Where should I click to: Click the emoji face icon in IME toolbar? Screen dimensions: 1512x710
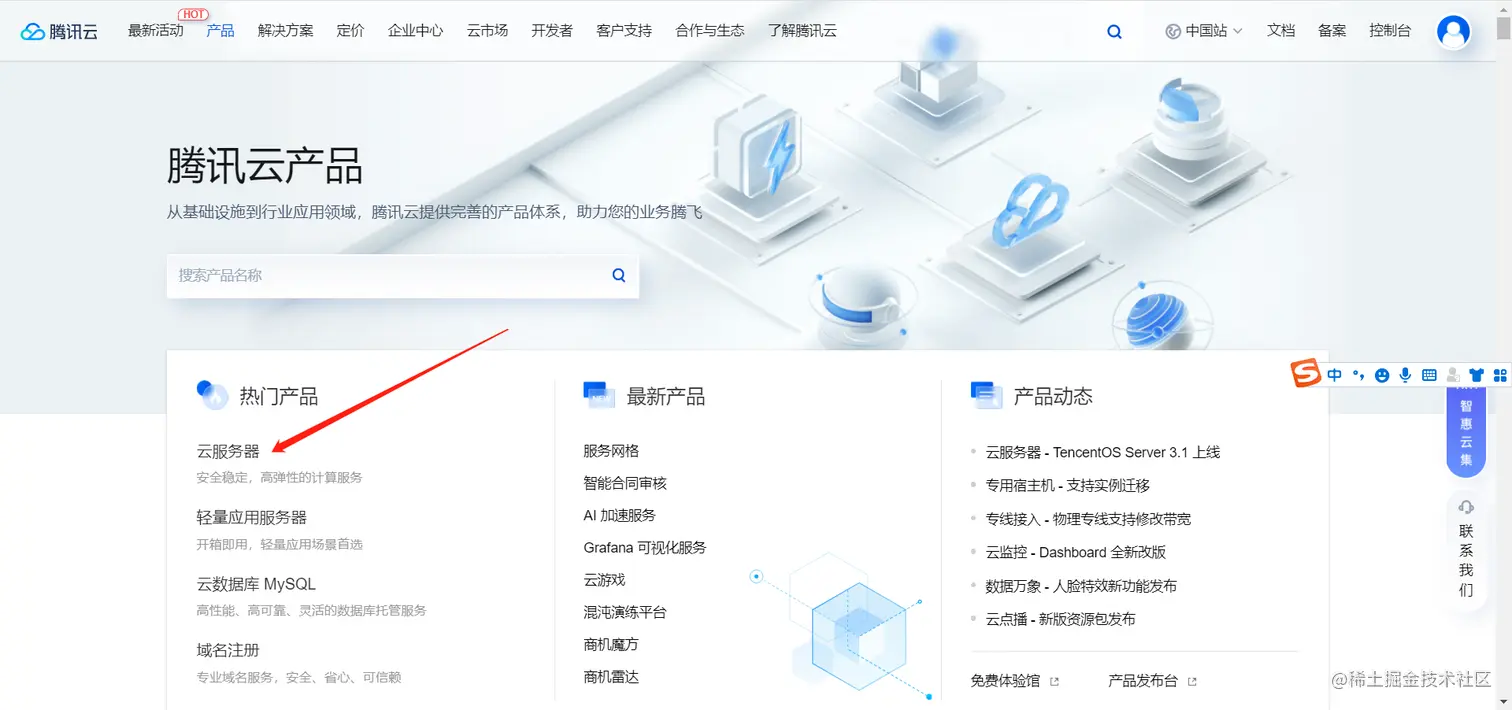(x=1382, y=375)
